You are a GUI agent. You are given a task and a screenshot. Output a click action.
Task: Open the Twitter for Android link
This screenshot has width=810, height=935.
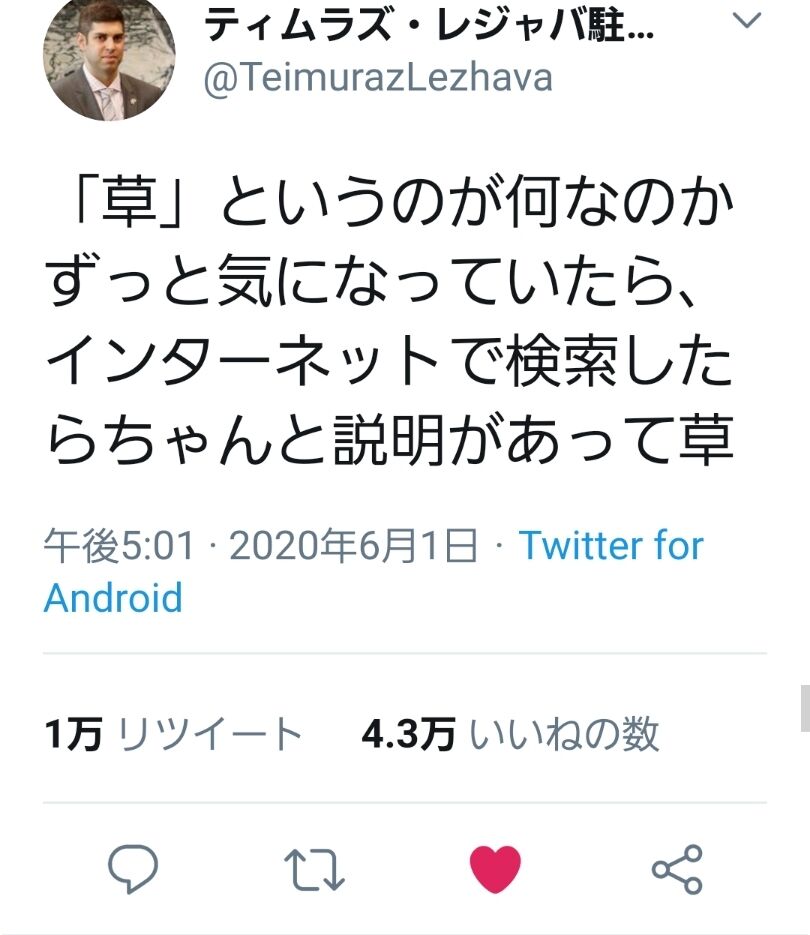(373, 571)
